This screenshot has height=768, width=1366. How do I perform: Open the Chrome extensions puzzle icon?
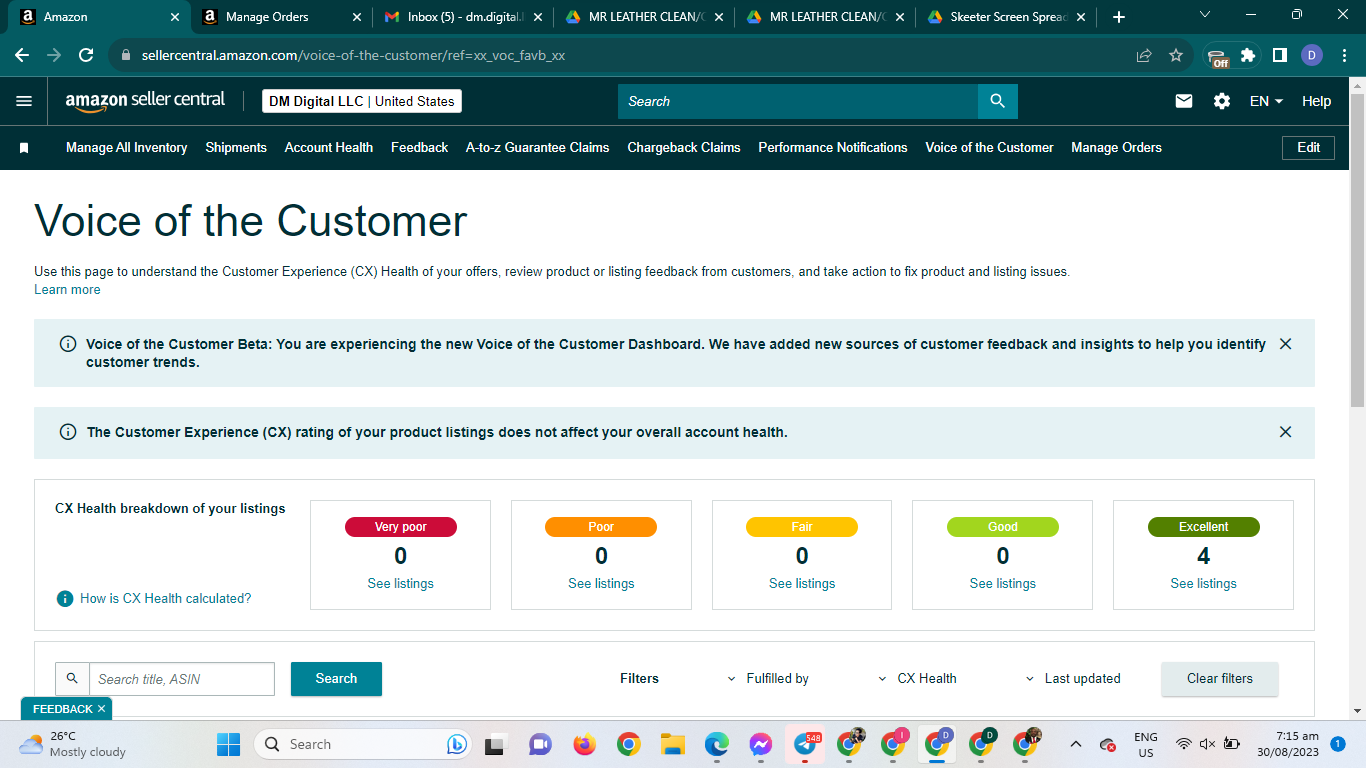point(1248,56)
